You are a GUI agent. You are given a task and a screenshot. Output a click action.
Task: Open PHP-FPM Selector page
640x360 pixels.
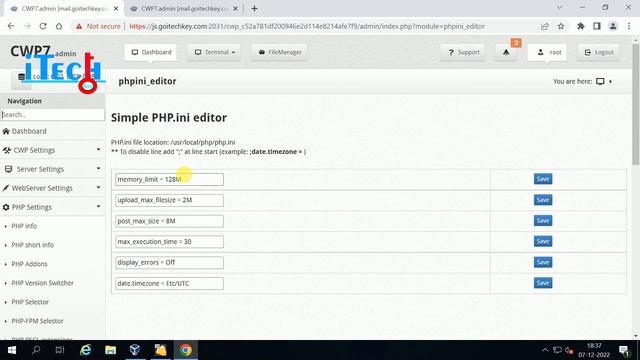[x=38, y=321]
